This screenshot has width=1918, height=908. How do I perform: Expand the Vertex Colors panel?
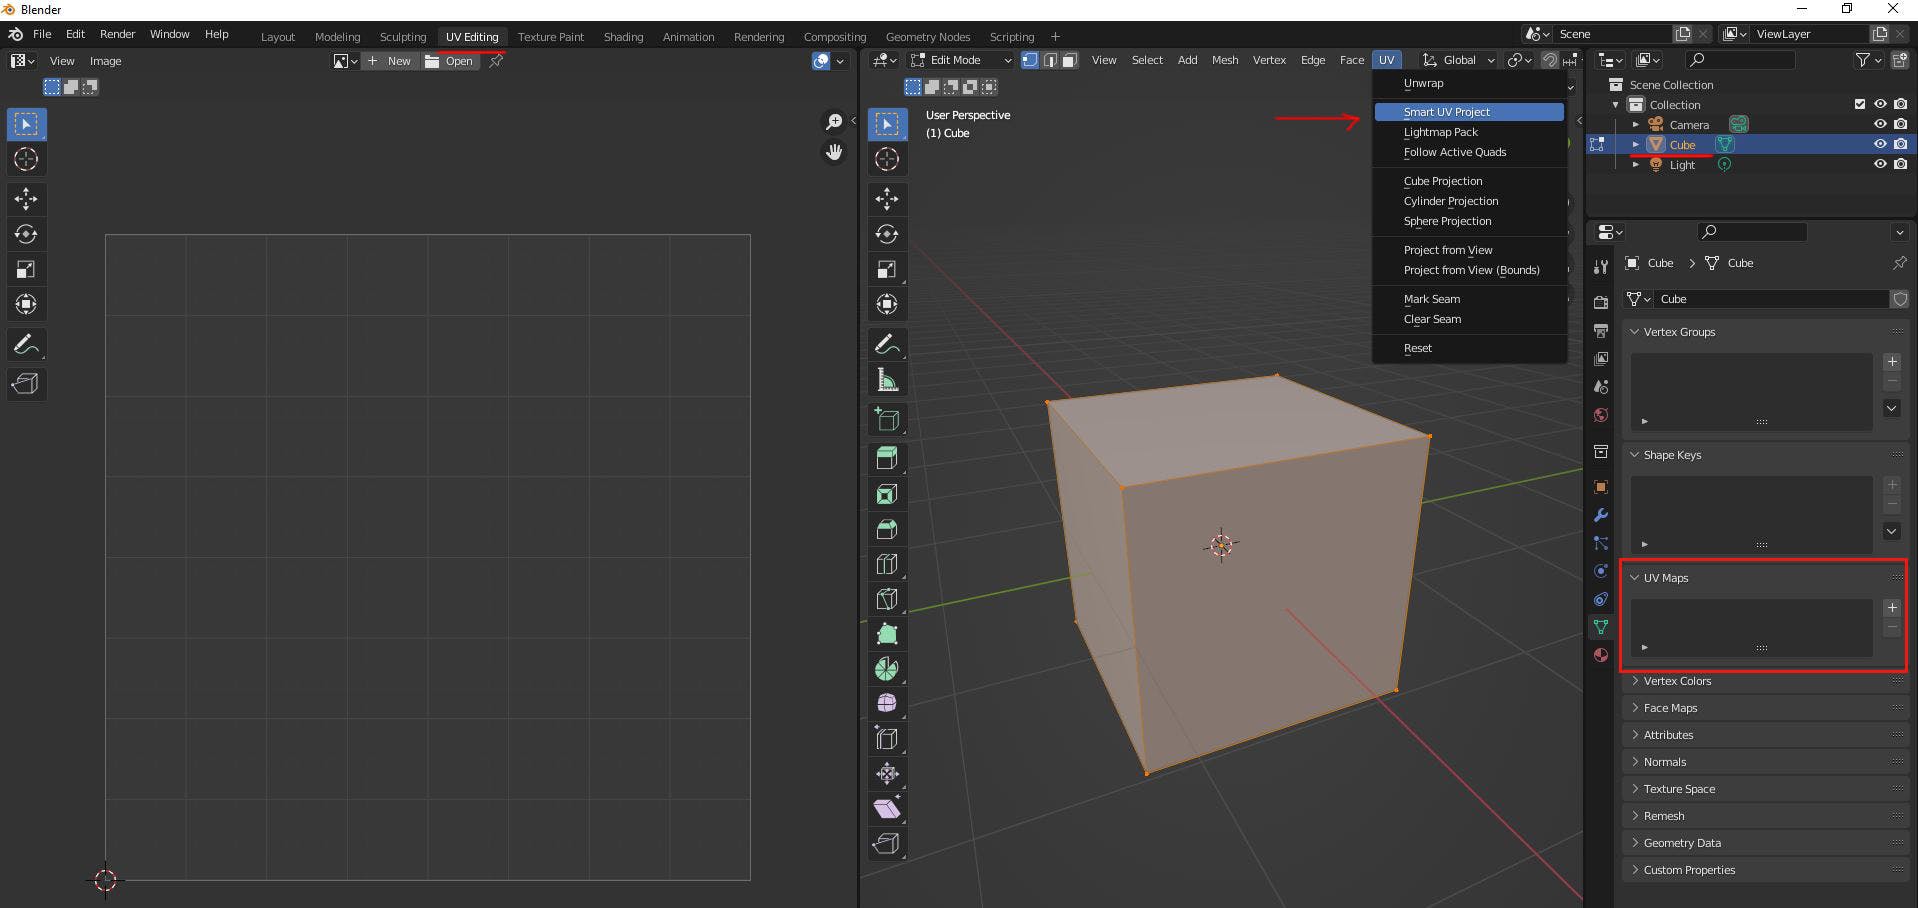pos(1677,681)
